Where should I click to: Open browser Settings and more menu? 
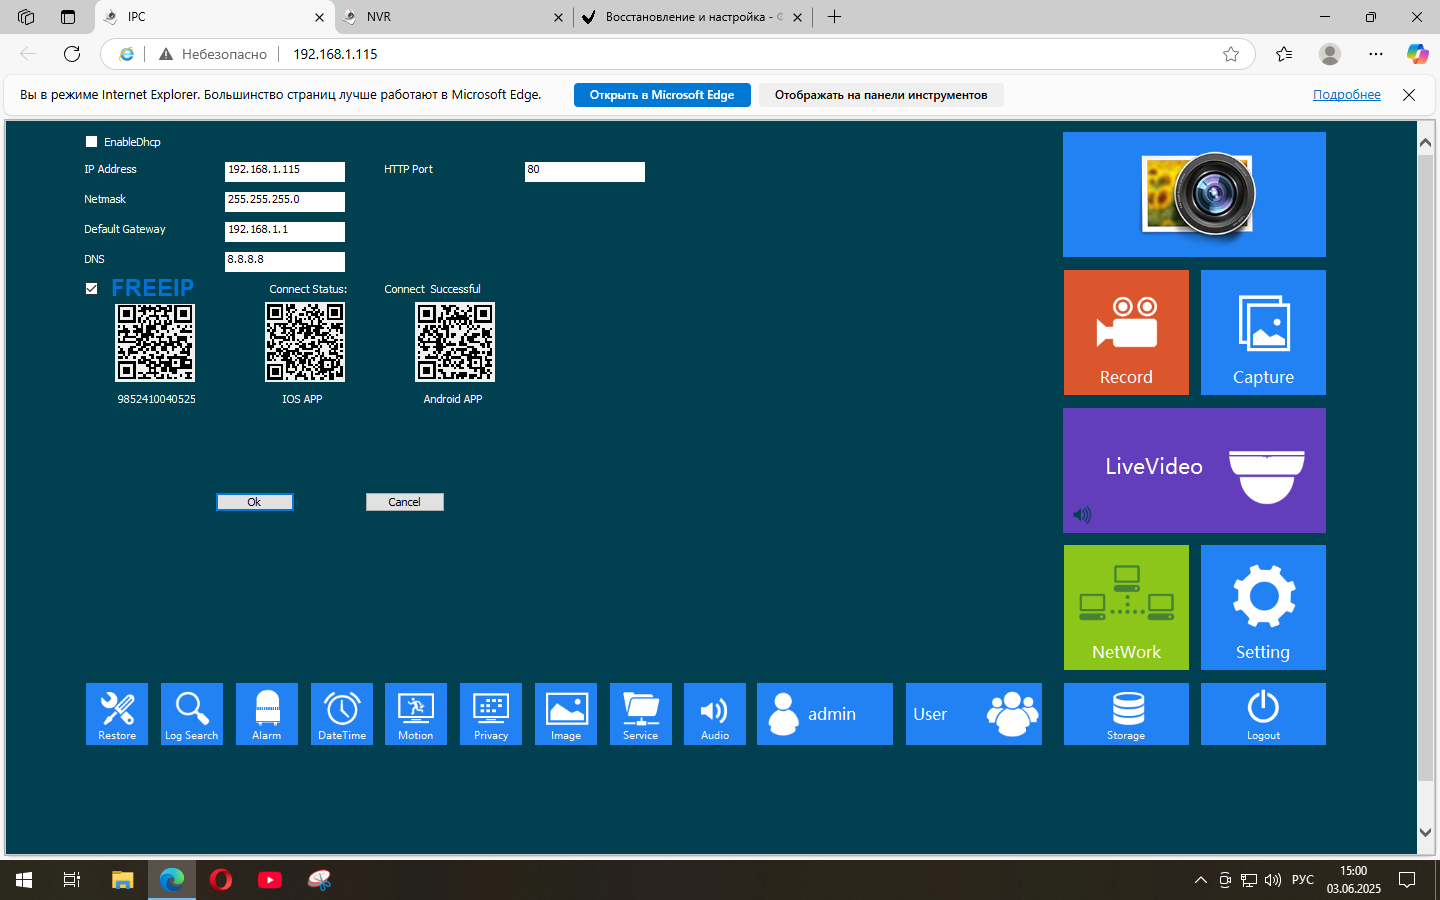tap(1376, 54)
